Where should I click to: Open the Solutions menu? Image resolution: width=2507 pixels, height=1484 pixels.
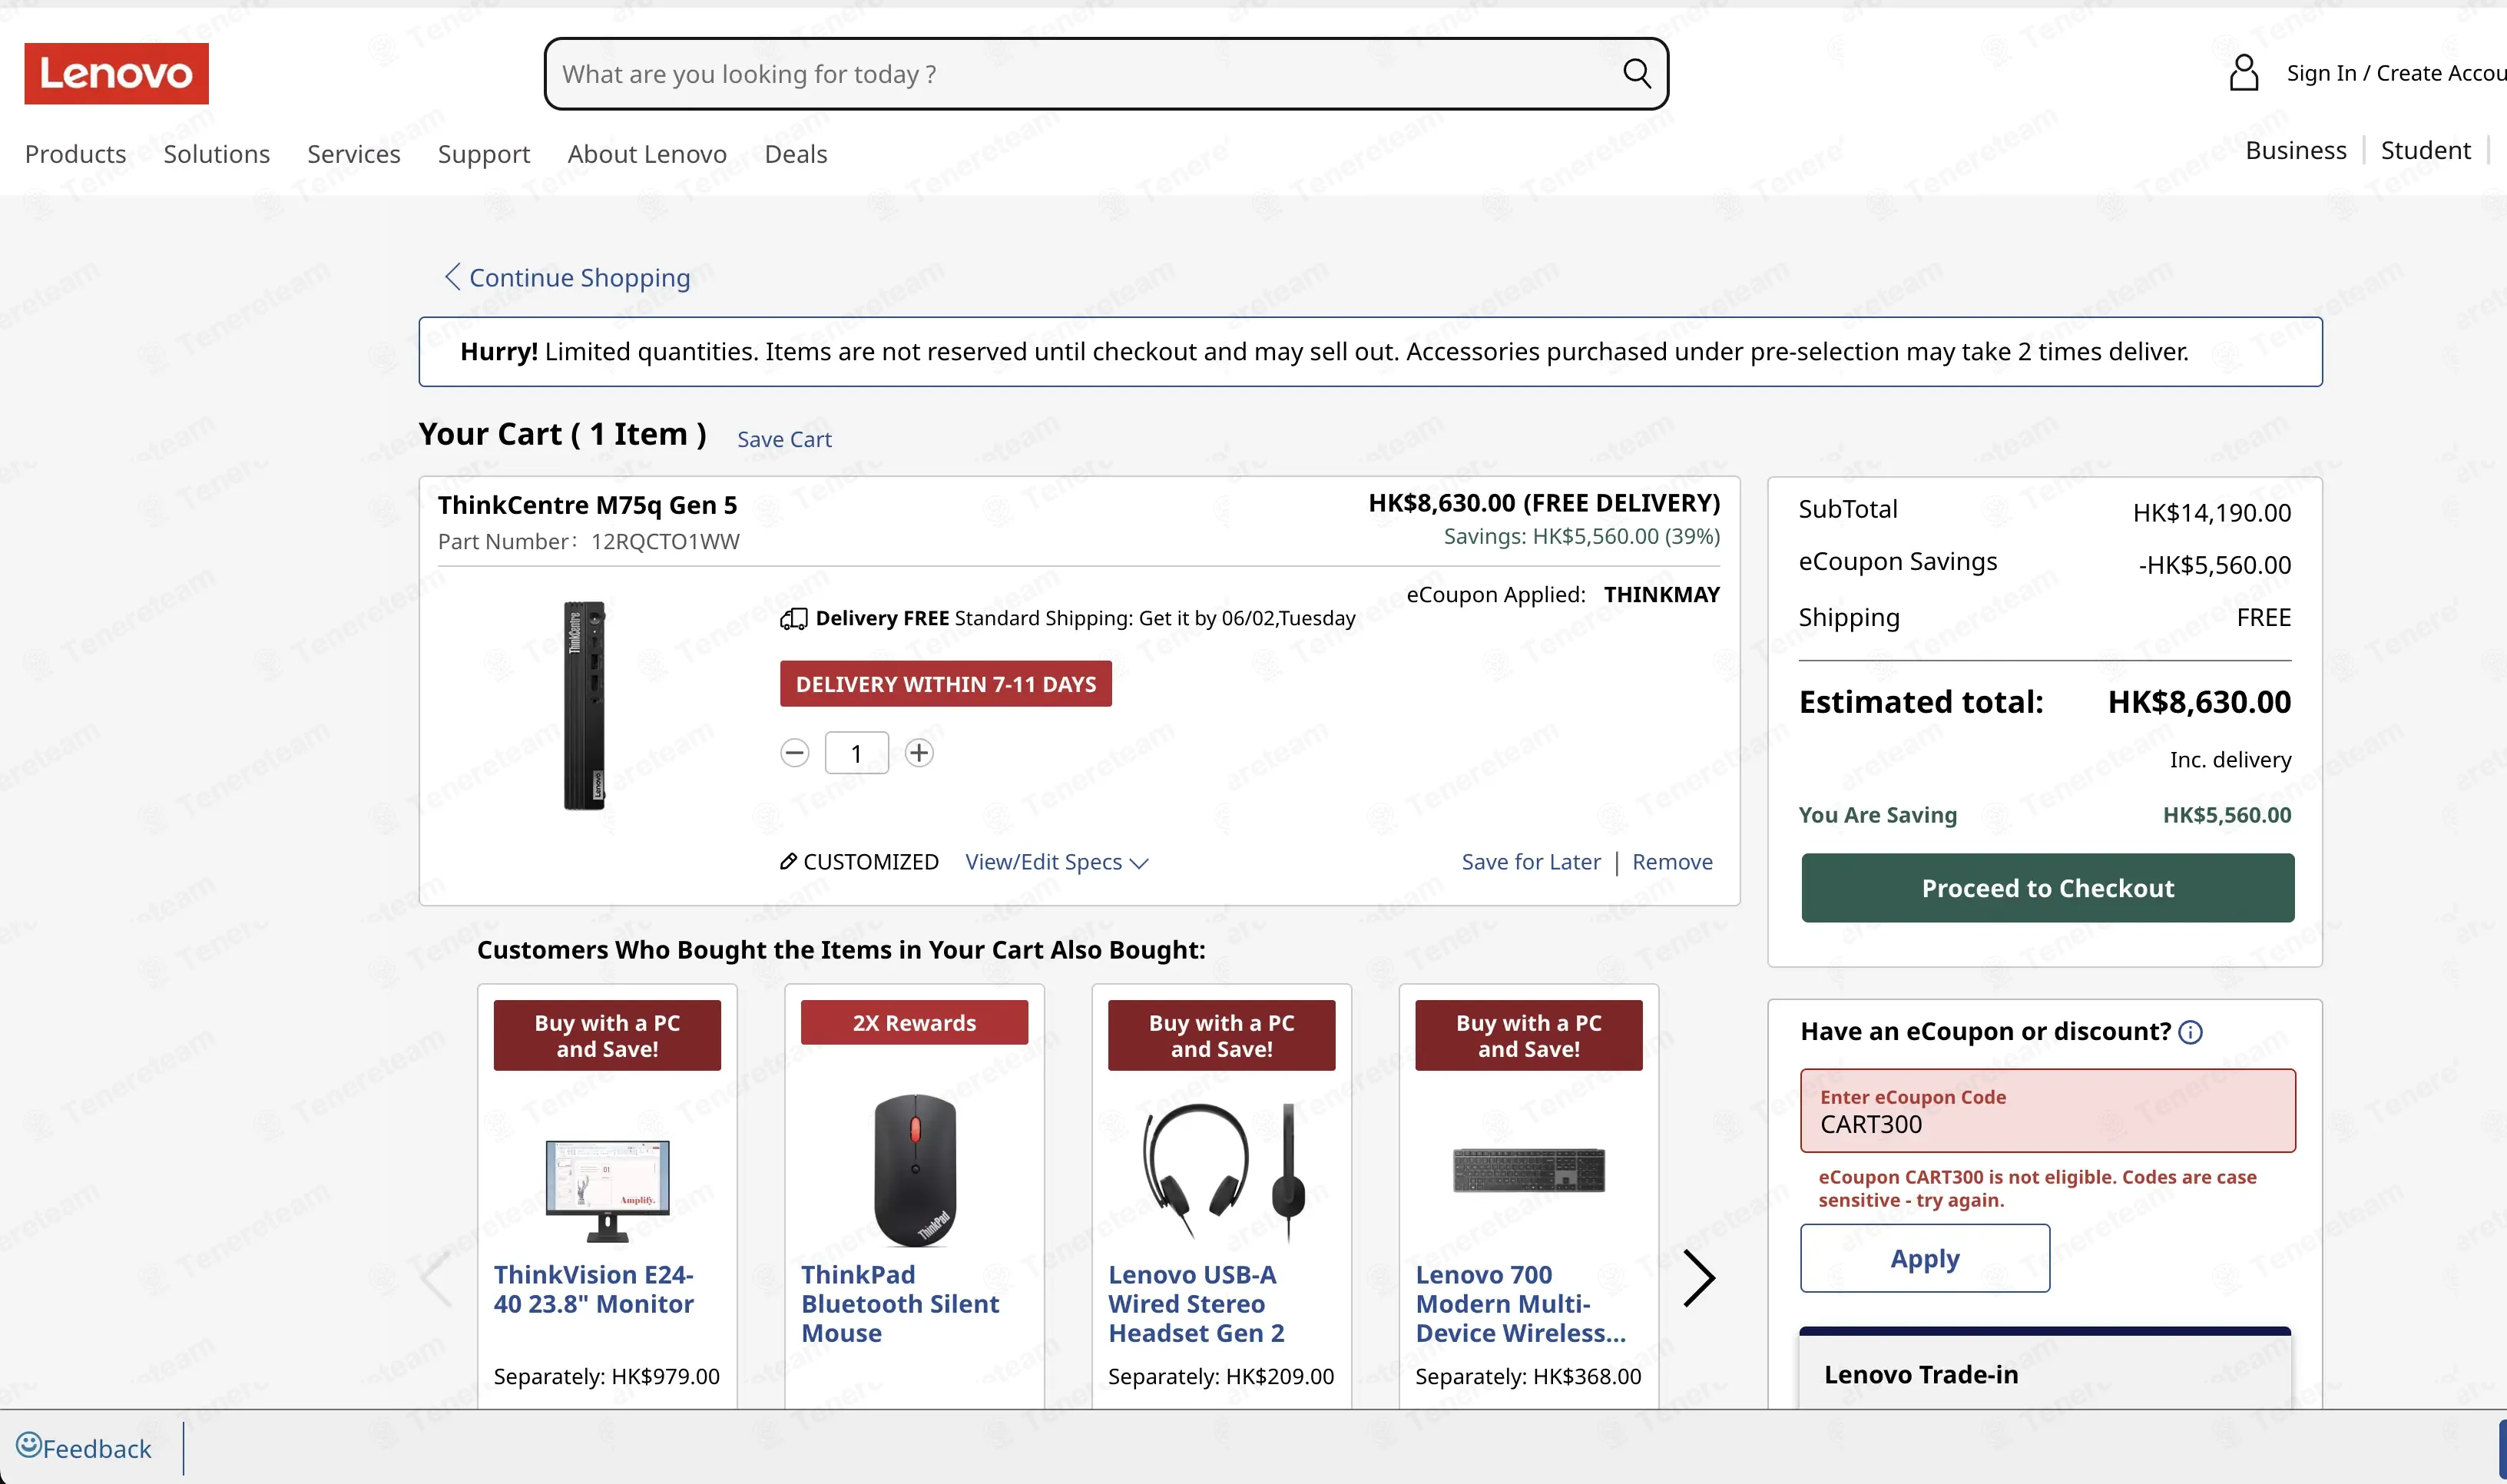coord(216,154)
